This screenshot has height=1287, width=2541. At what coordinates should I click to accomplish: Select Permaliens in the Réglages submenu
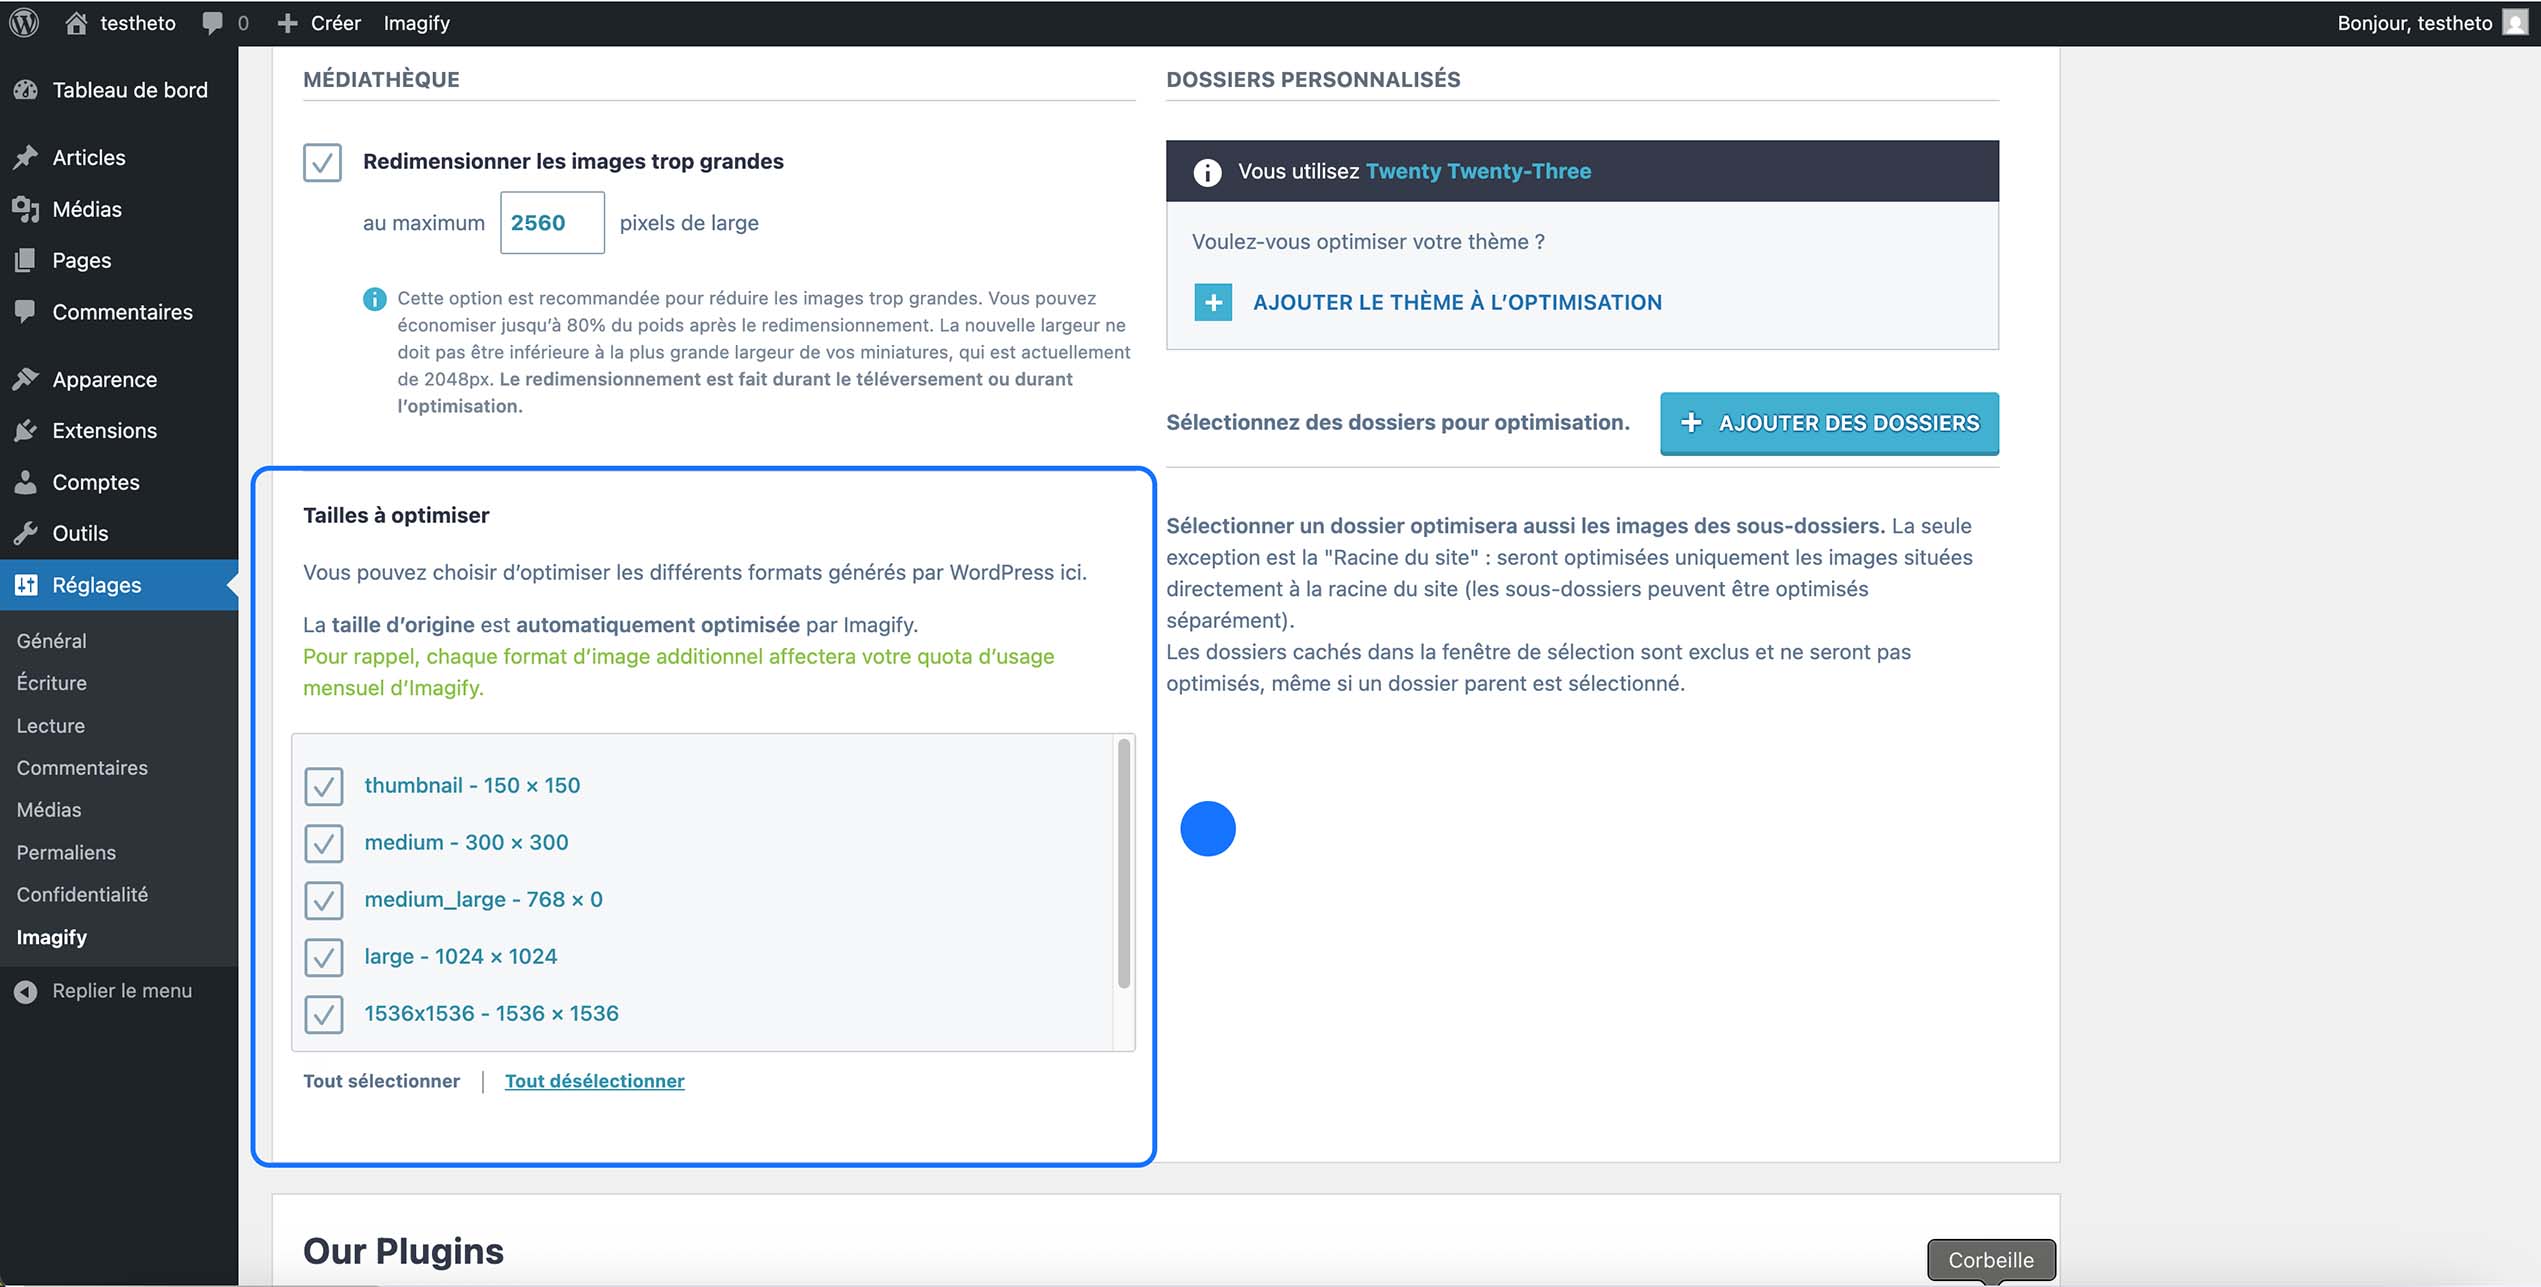tap(65, 852)
